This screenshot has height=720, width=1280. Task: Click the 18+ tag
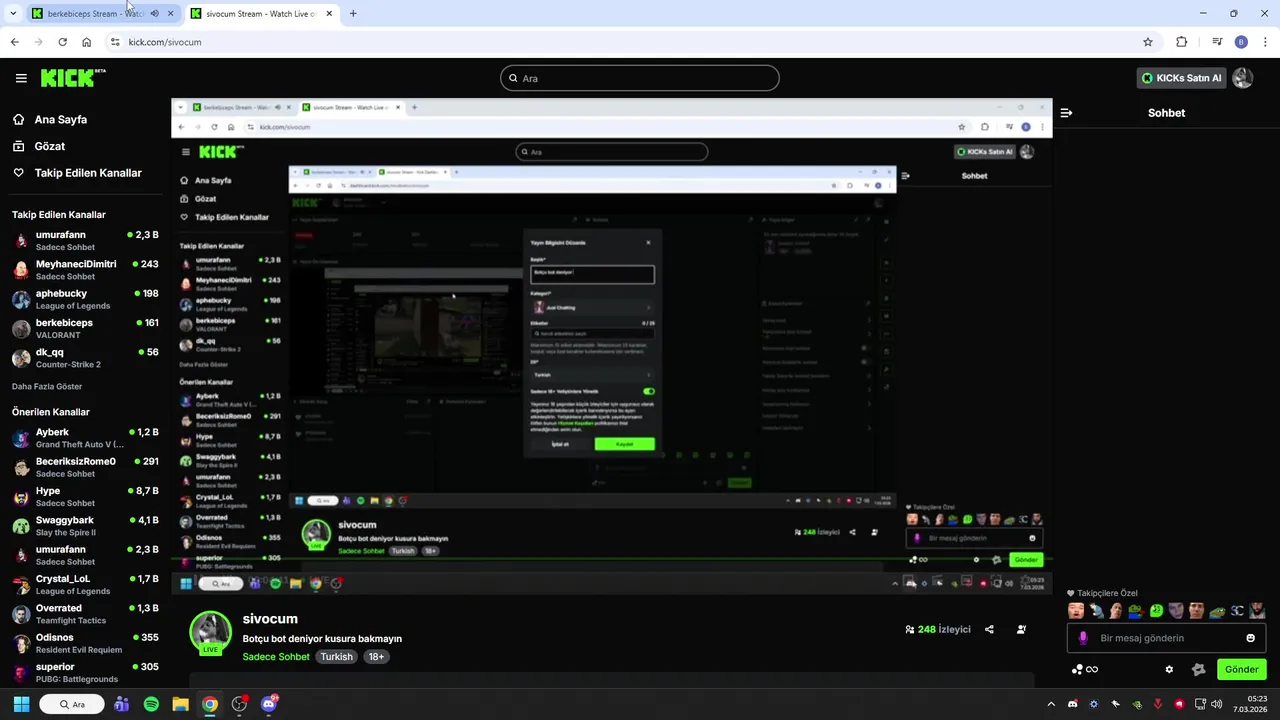click(x=376, y=657)
